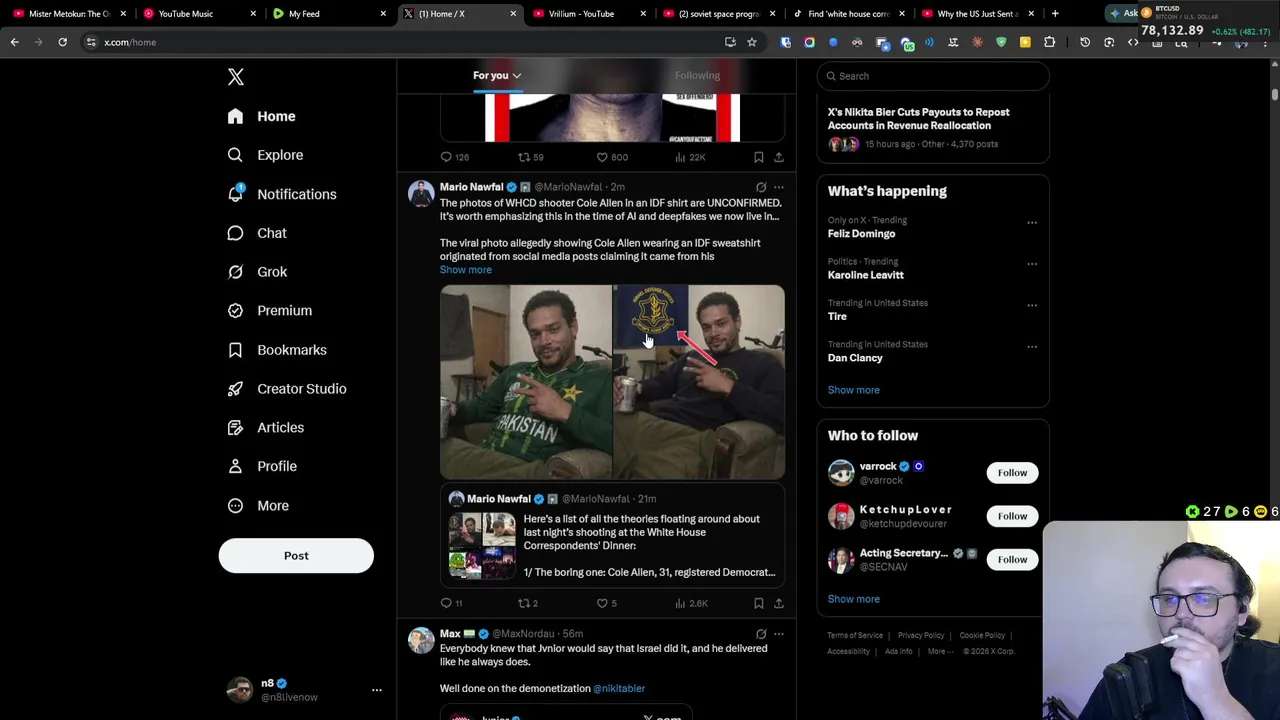Open Articles in the sidebar
Image resolution: width=1280 pixels, height=720 pixels.
pos(266,428)
